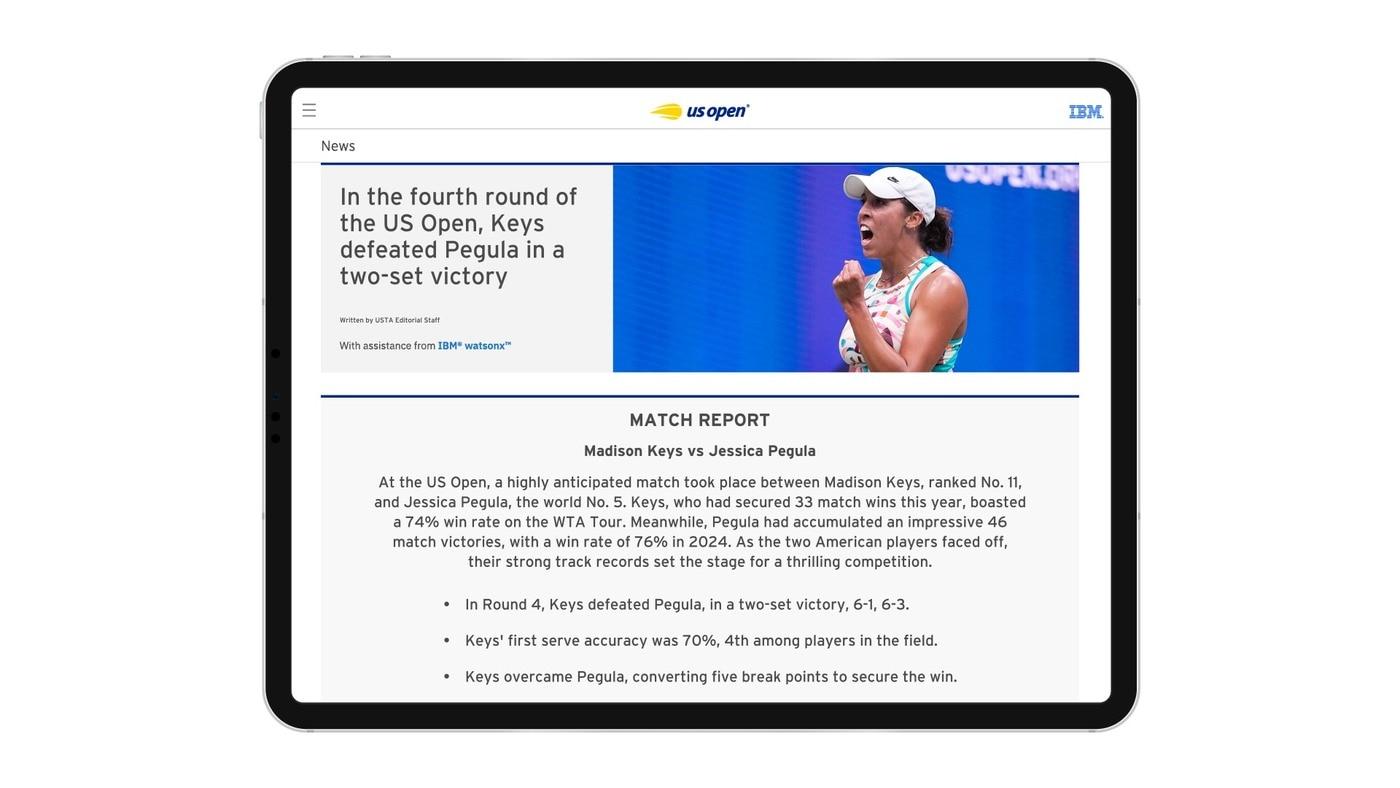Click the US Open logo
1400x788 pixels.
click(699, 111)
